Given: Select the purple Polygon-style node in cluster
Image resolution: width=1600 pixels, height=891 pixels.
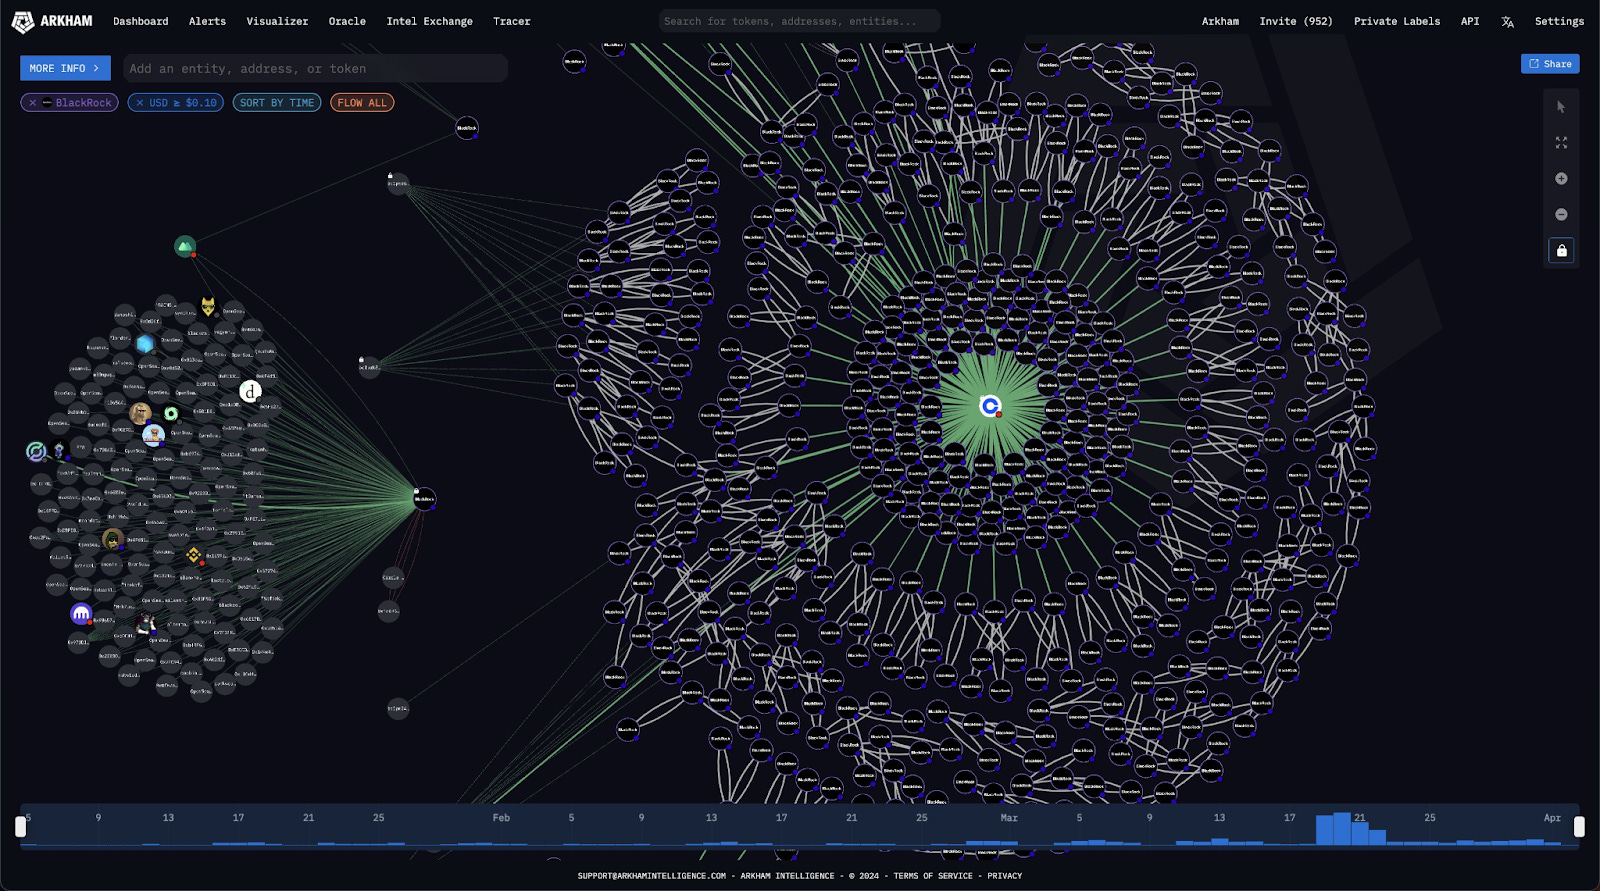Looking at the screenshot, I should (x=81, y=613).
